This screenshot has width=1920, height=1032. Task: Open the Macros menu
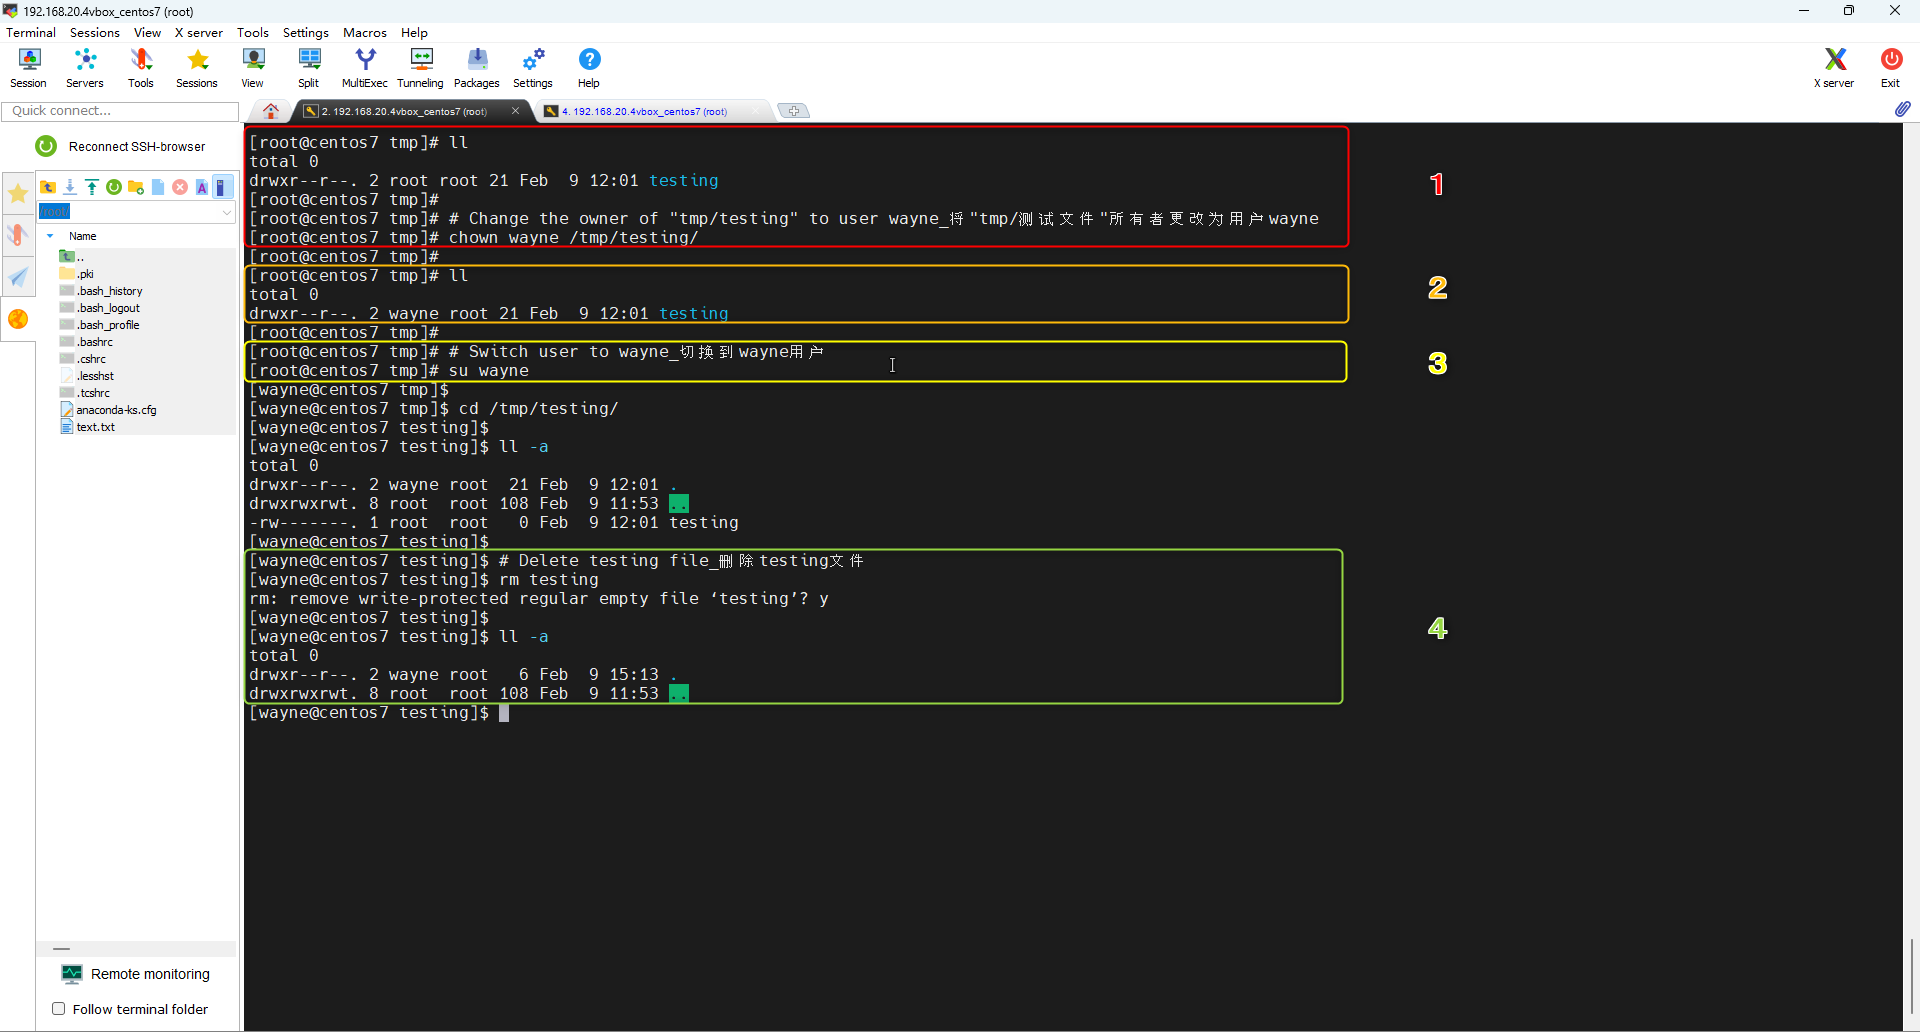[x=365, y=33]
